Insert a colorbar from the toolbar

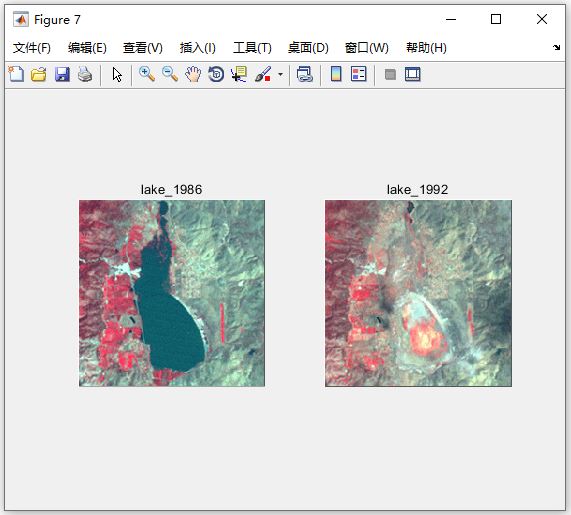coord(336,74)
